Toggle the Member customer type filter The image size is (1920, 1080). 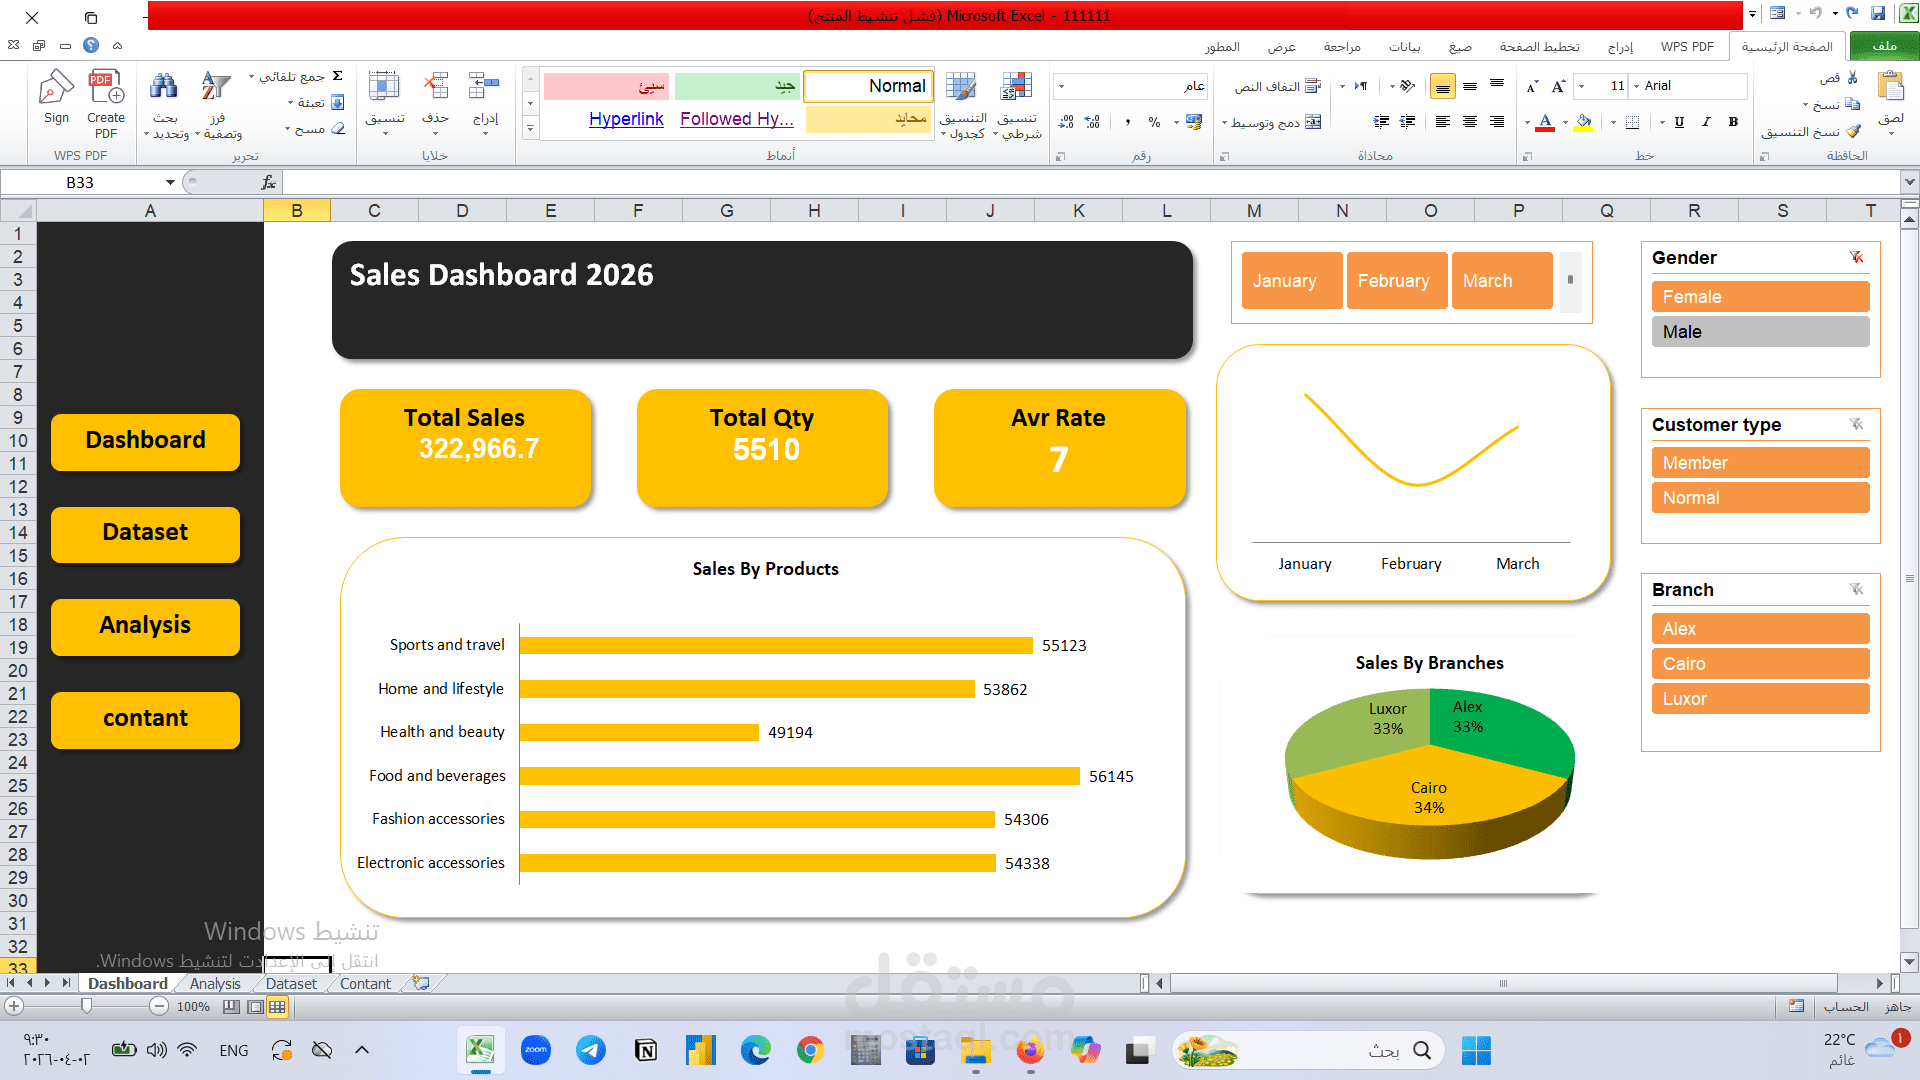pos(1760,463)
